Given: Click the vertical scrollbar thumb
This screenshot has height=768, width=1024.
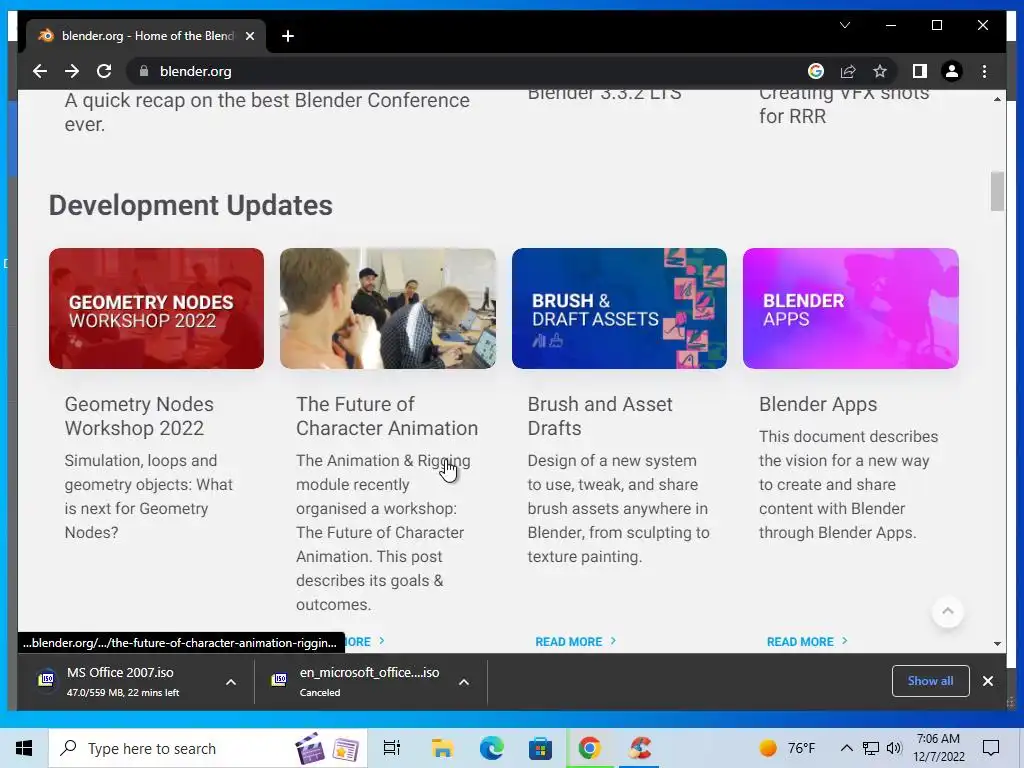Looking at the screenshot, I should tap(997, 191).
